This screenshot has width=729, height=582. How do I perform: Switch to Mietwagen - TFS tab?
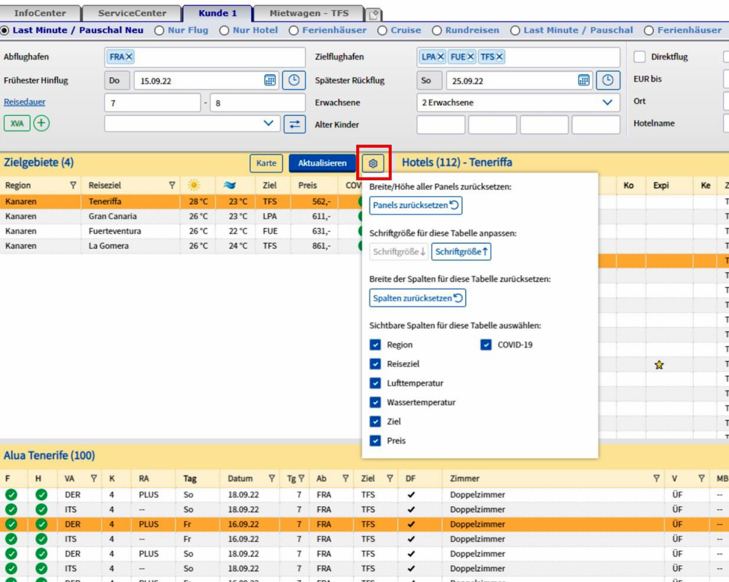pyautogui.click(x=309, y=13)
